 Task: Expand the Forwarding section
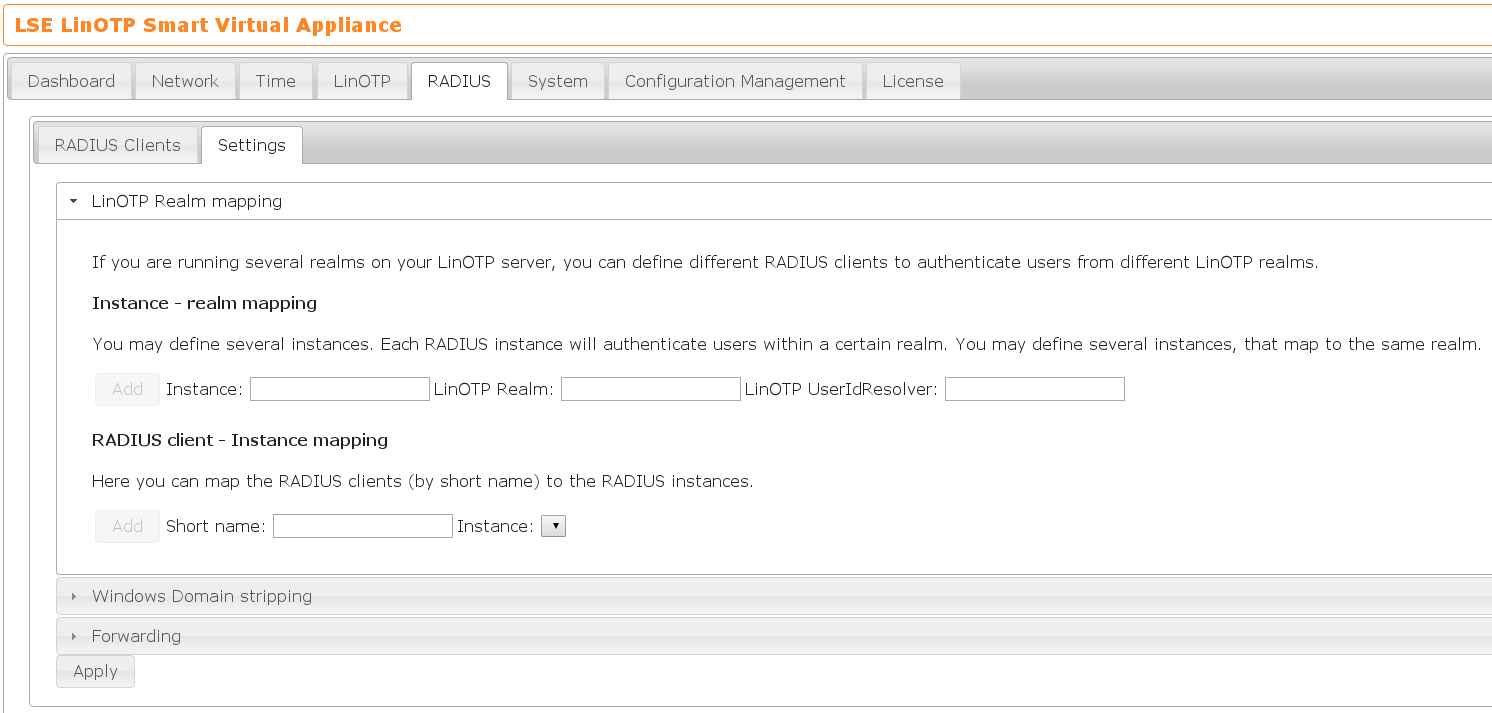pyautogui.click(x=136, y=636)
